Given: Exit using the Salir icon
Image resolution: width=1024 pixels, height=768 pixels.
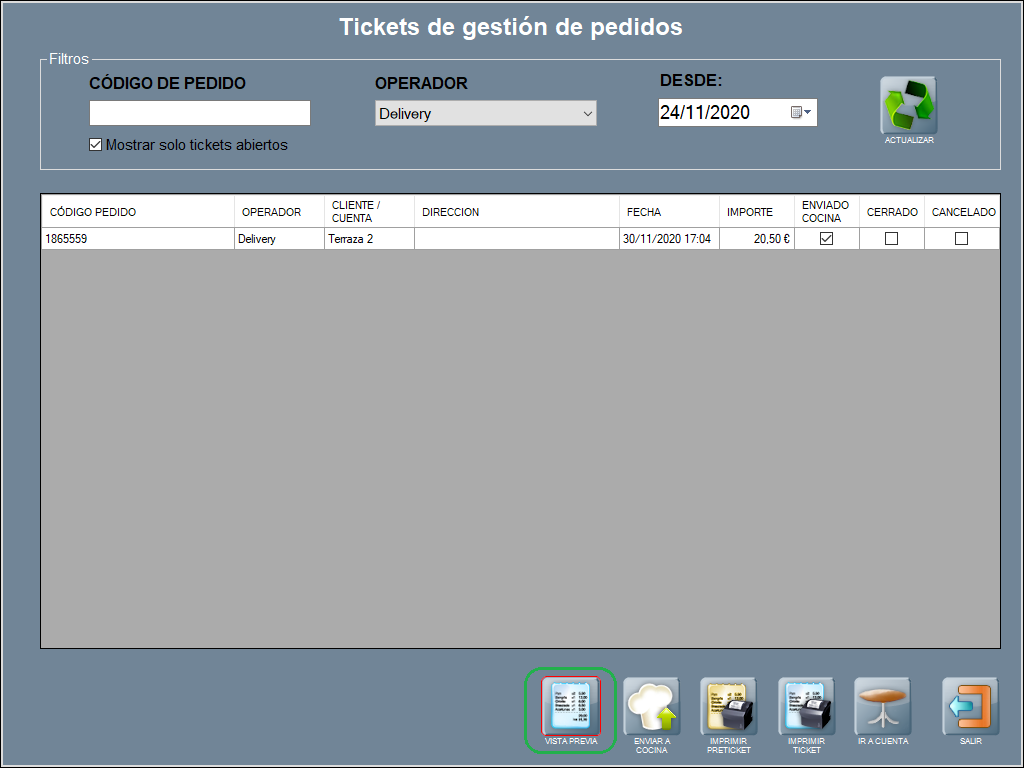Looking at the screenshot, I should 970,706.
